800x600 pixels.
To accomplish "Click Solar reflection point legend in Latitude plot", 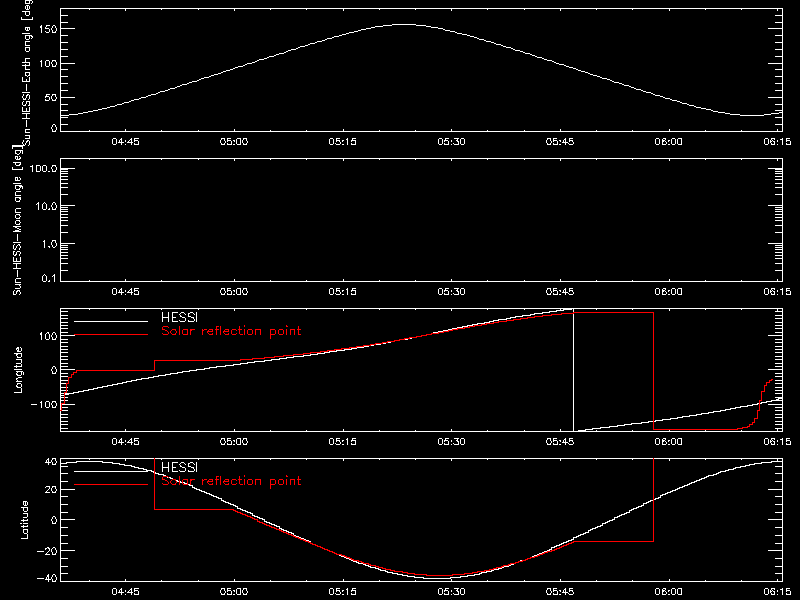I will [x=231, y=481].
